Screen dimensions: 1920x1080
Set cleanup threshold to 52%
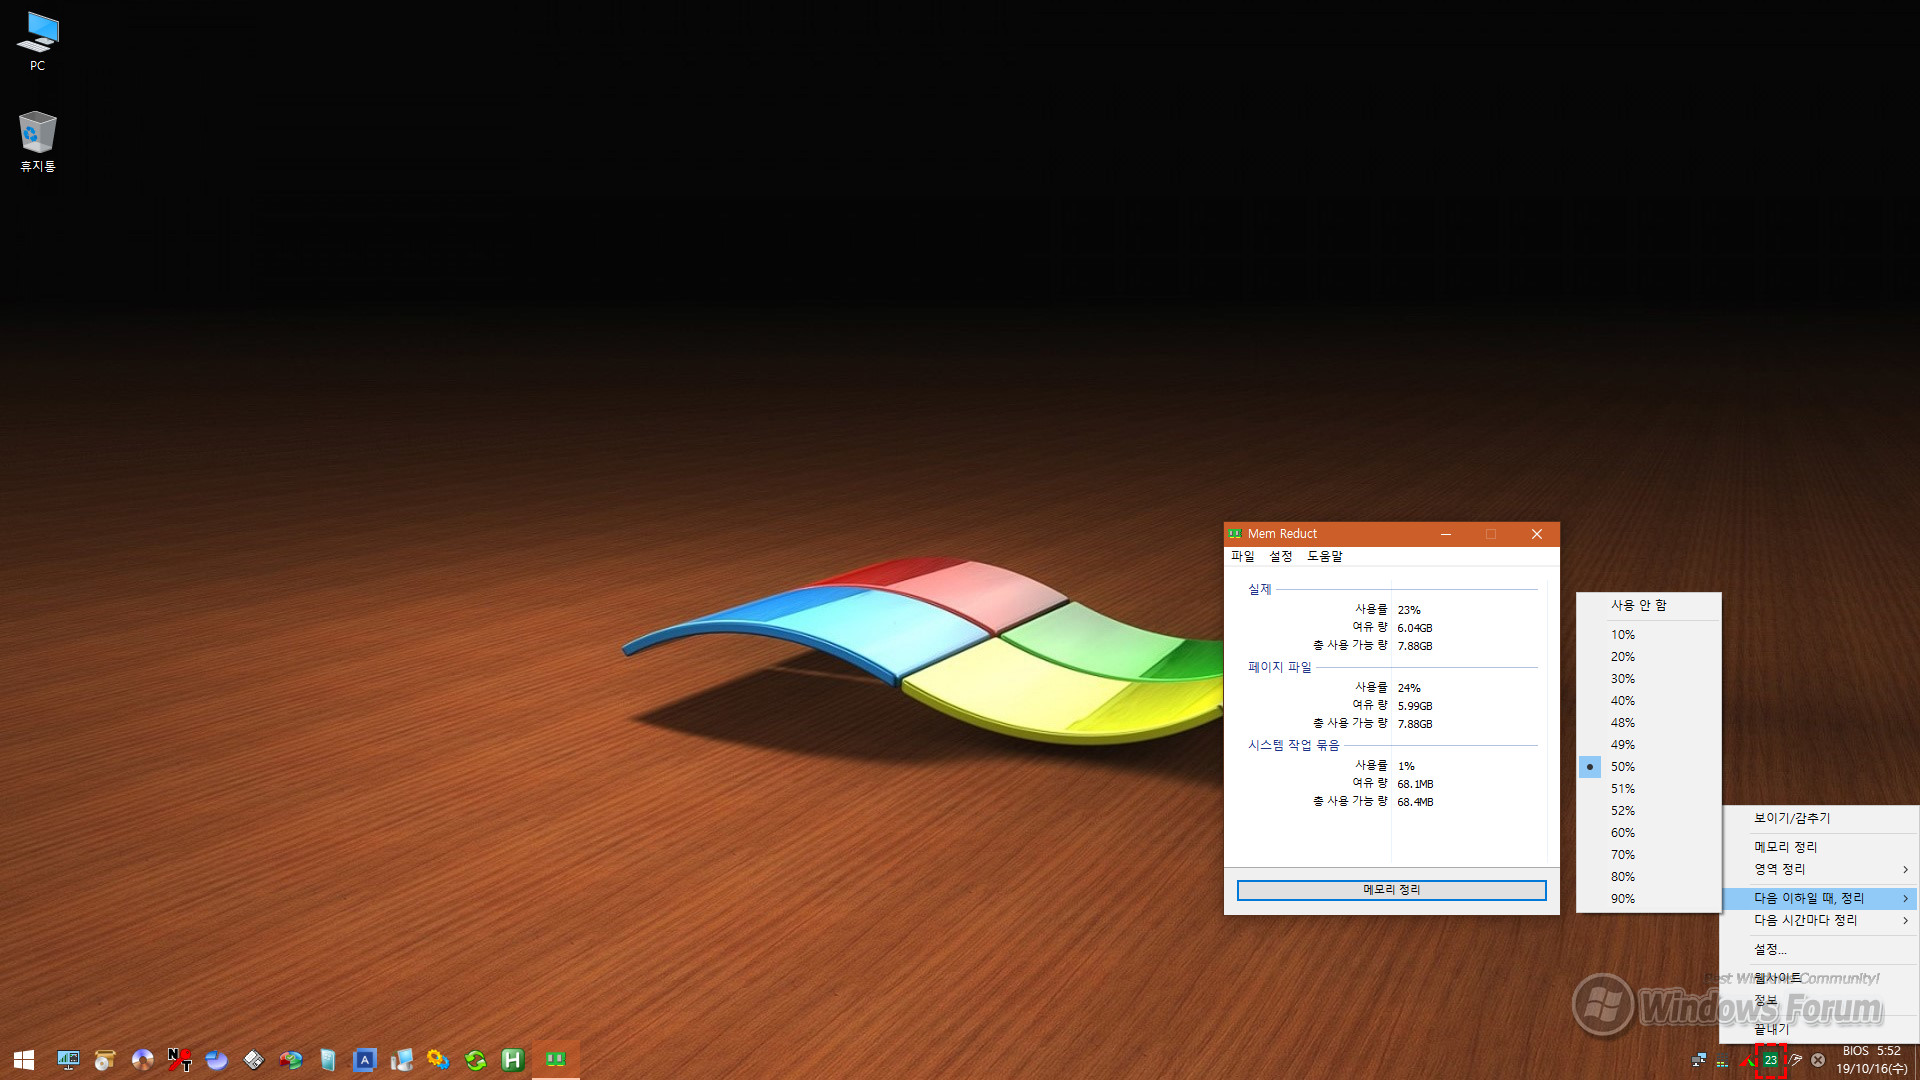1648,811
